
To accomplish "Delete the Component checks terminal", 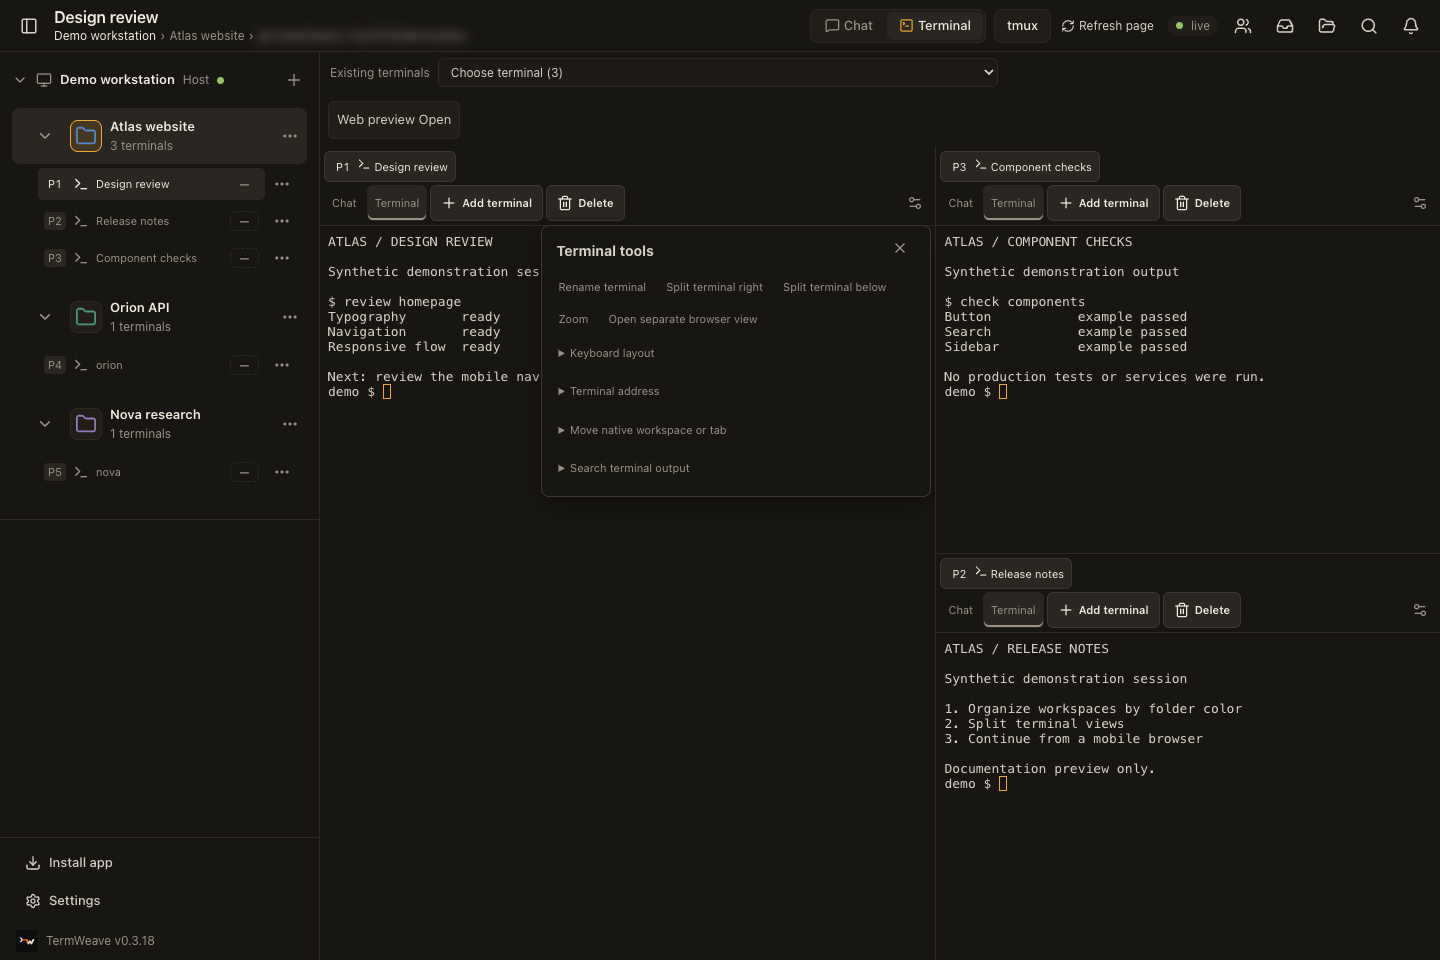I will pyautogui.click(x=1202, y=203).
